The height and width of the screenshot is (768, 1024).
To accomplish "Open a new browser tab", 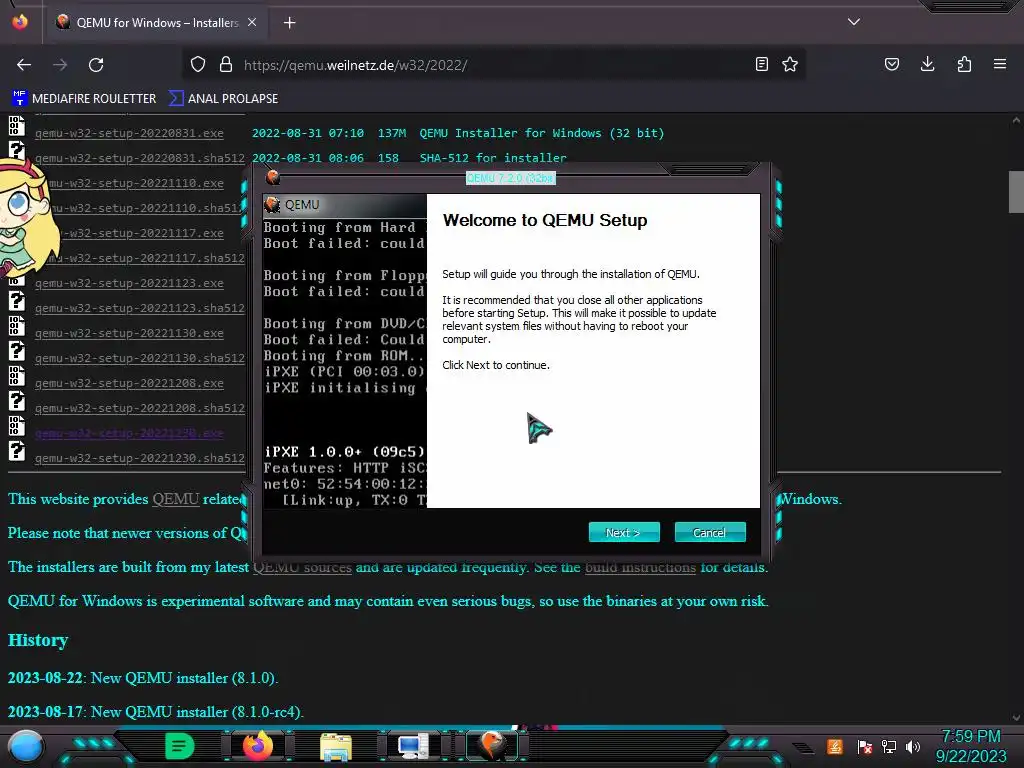I will point(289,23).
